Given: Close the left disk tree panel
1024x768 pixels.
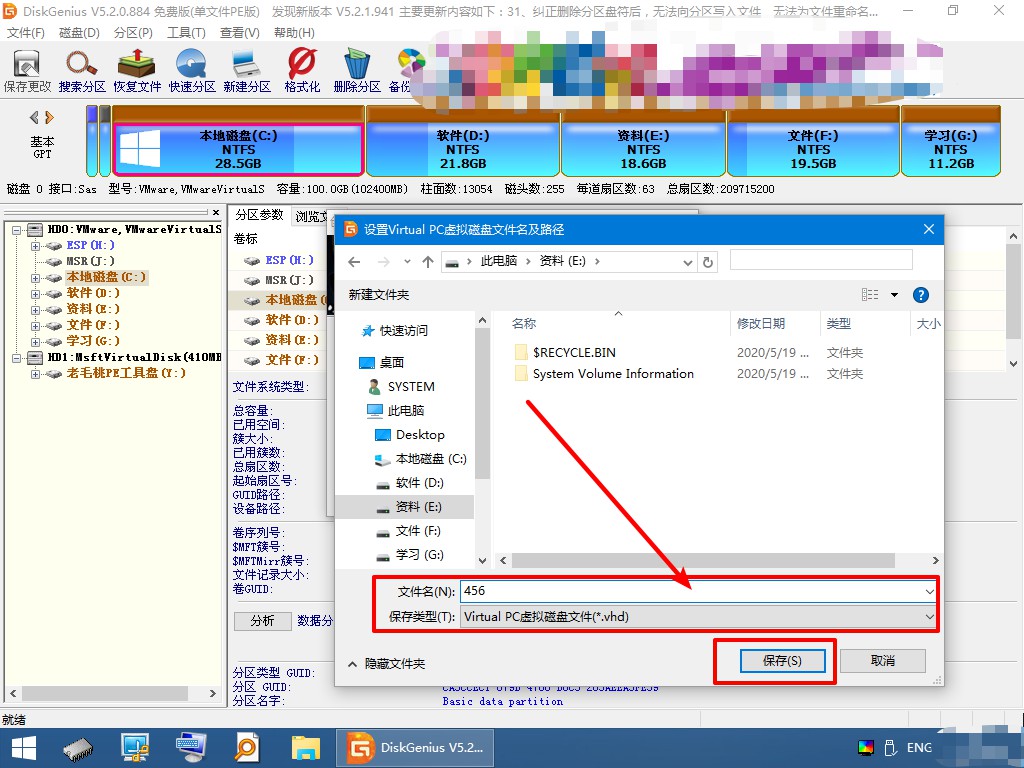Looking at the screenshot, I should 216,212.
